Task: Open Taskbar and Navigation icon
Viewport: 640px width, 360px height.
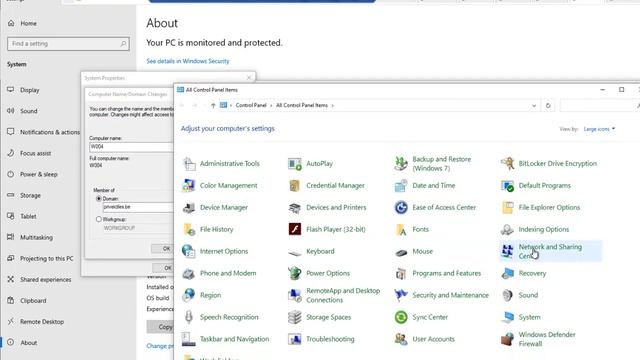Action: click(x=189, y=339)
